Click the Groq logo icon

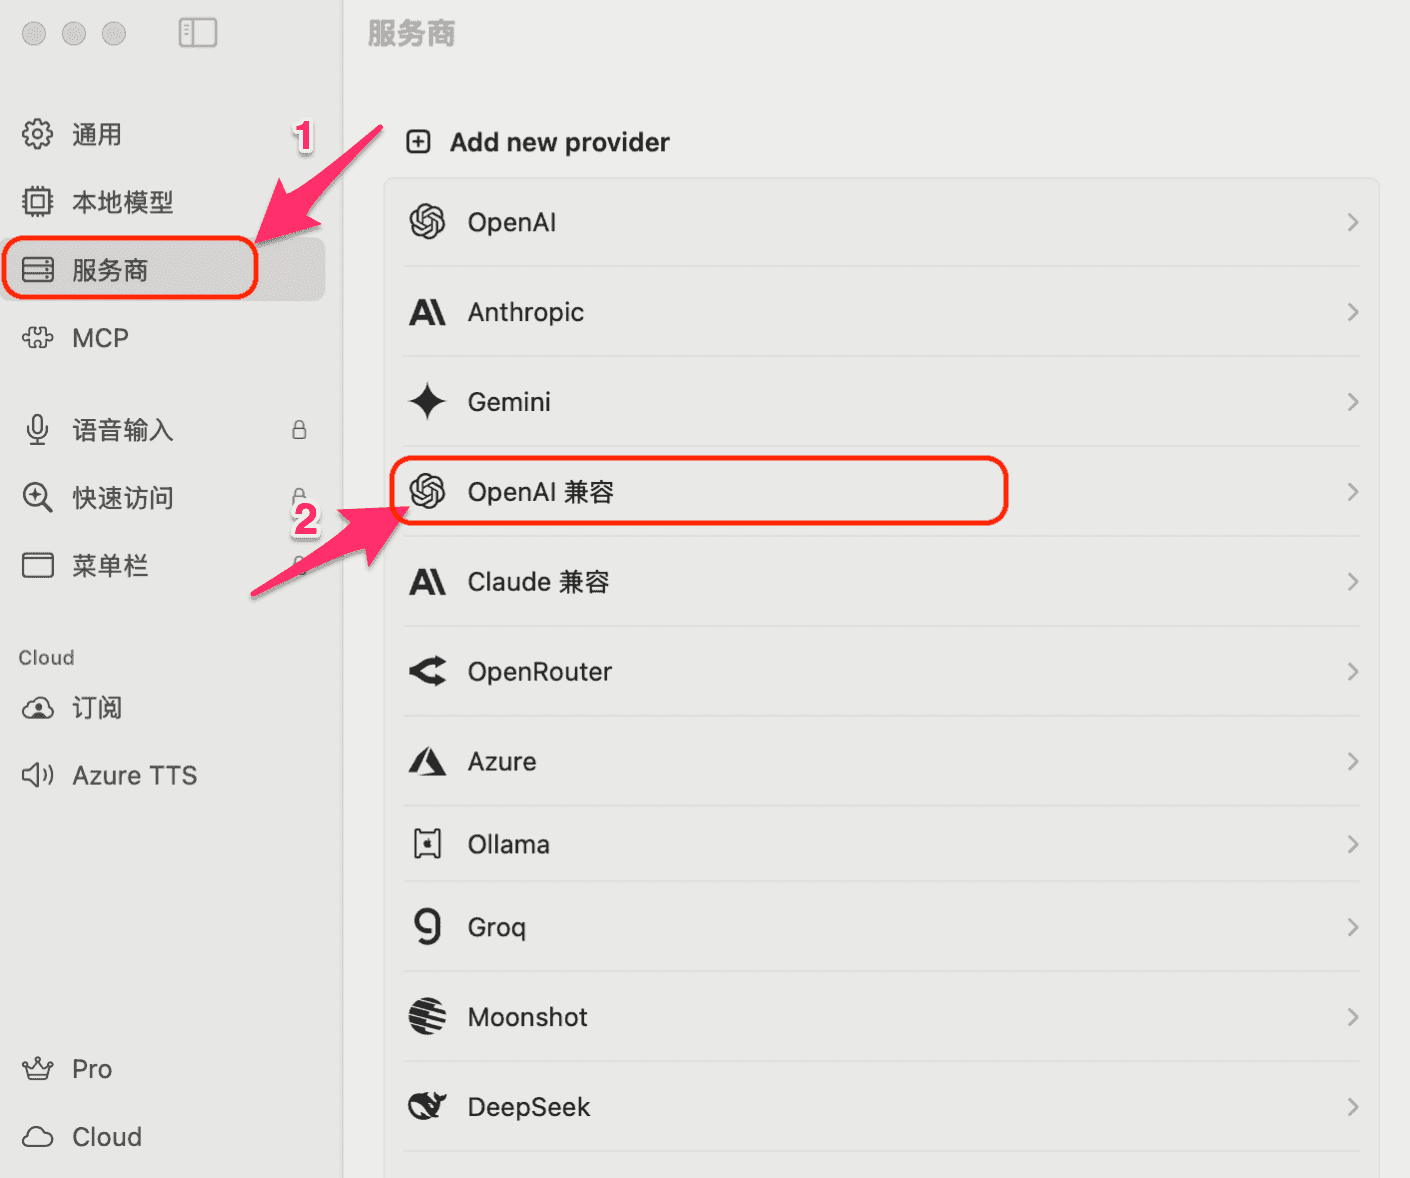click(x=427, y=927)
